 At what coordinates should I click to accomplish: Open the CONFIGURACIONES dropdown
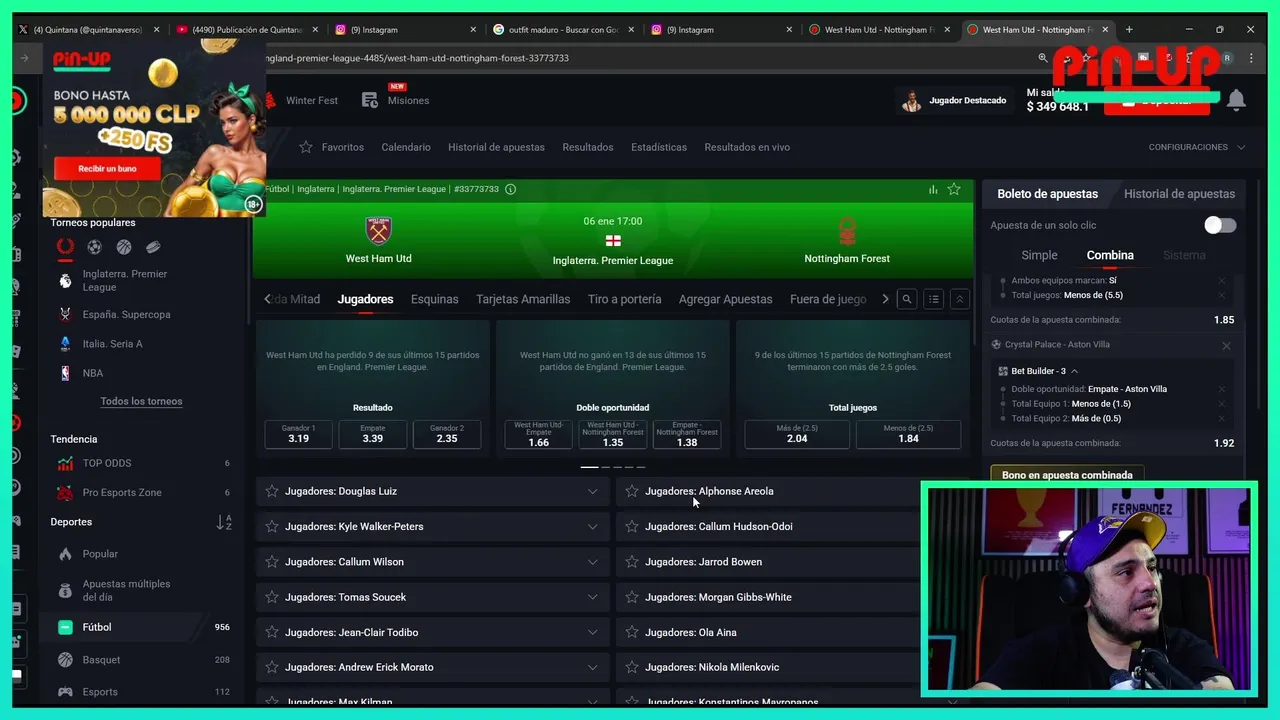[1197, 147]
